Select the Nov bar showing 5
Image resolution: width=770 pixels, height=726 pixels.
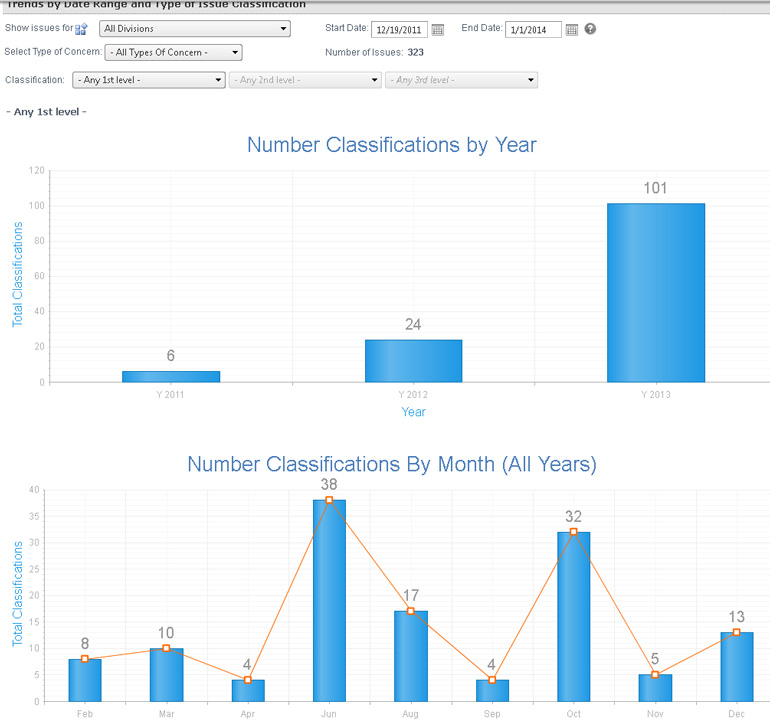[655, 688]
